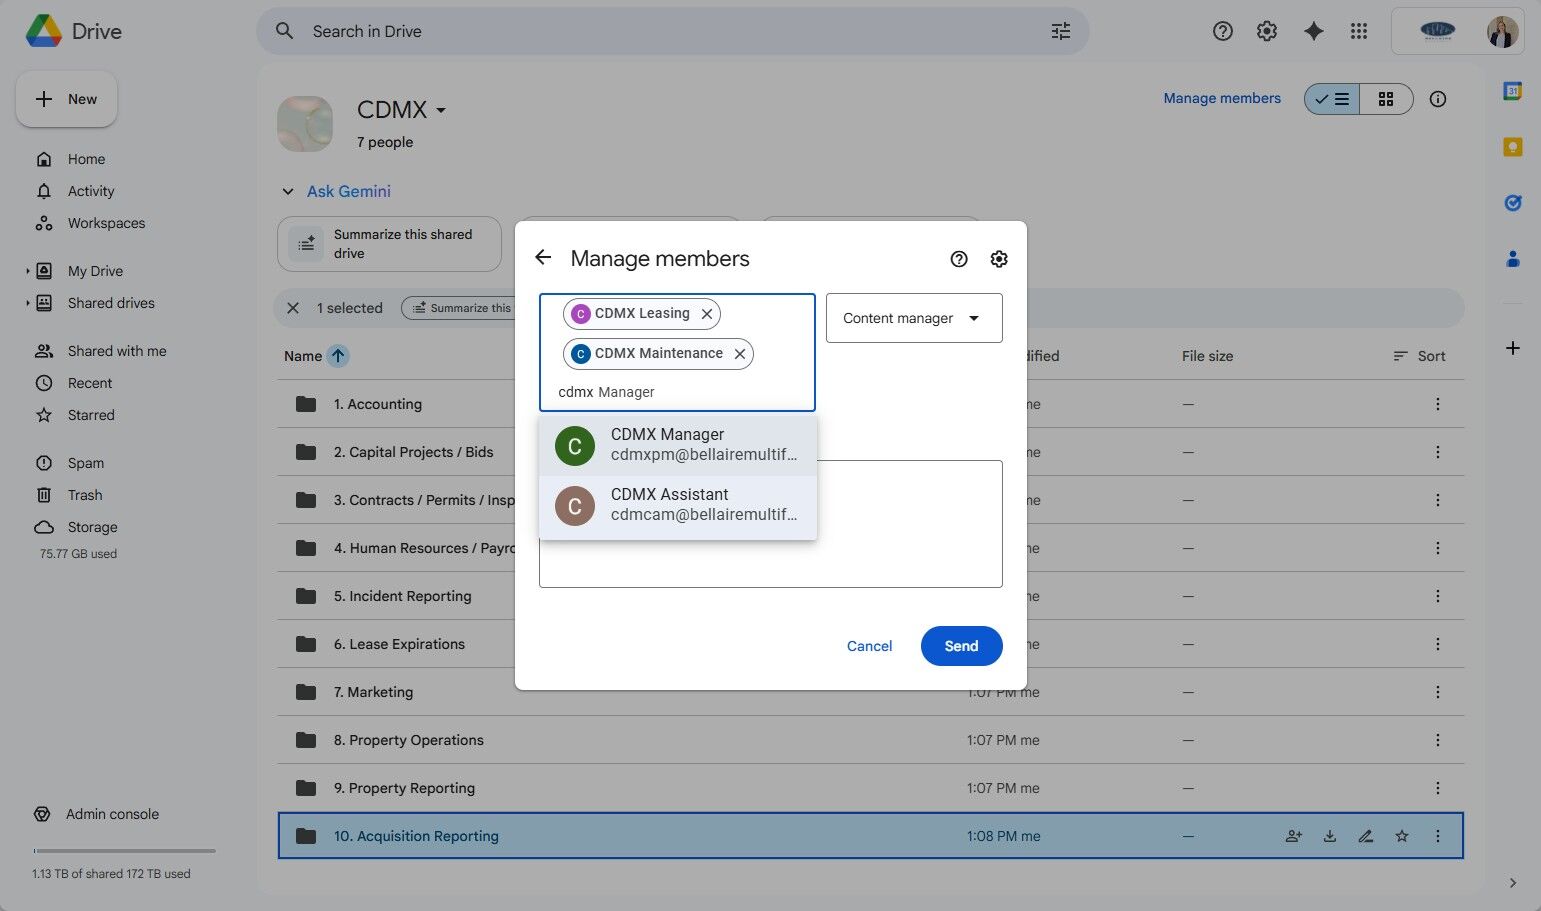Rename the 10. Acquisition Reporting folder
The width and height of the screenshot is (1541, 911).
point(1366,836)
